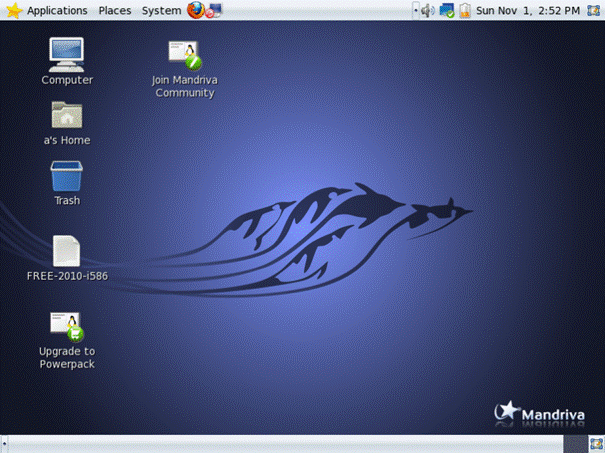Click the Mandriva star icon in panel
Screen dimensions: 605x453
pyautogui.click(x=14, y=10)
